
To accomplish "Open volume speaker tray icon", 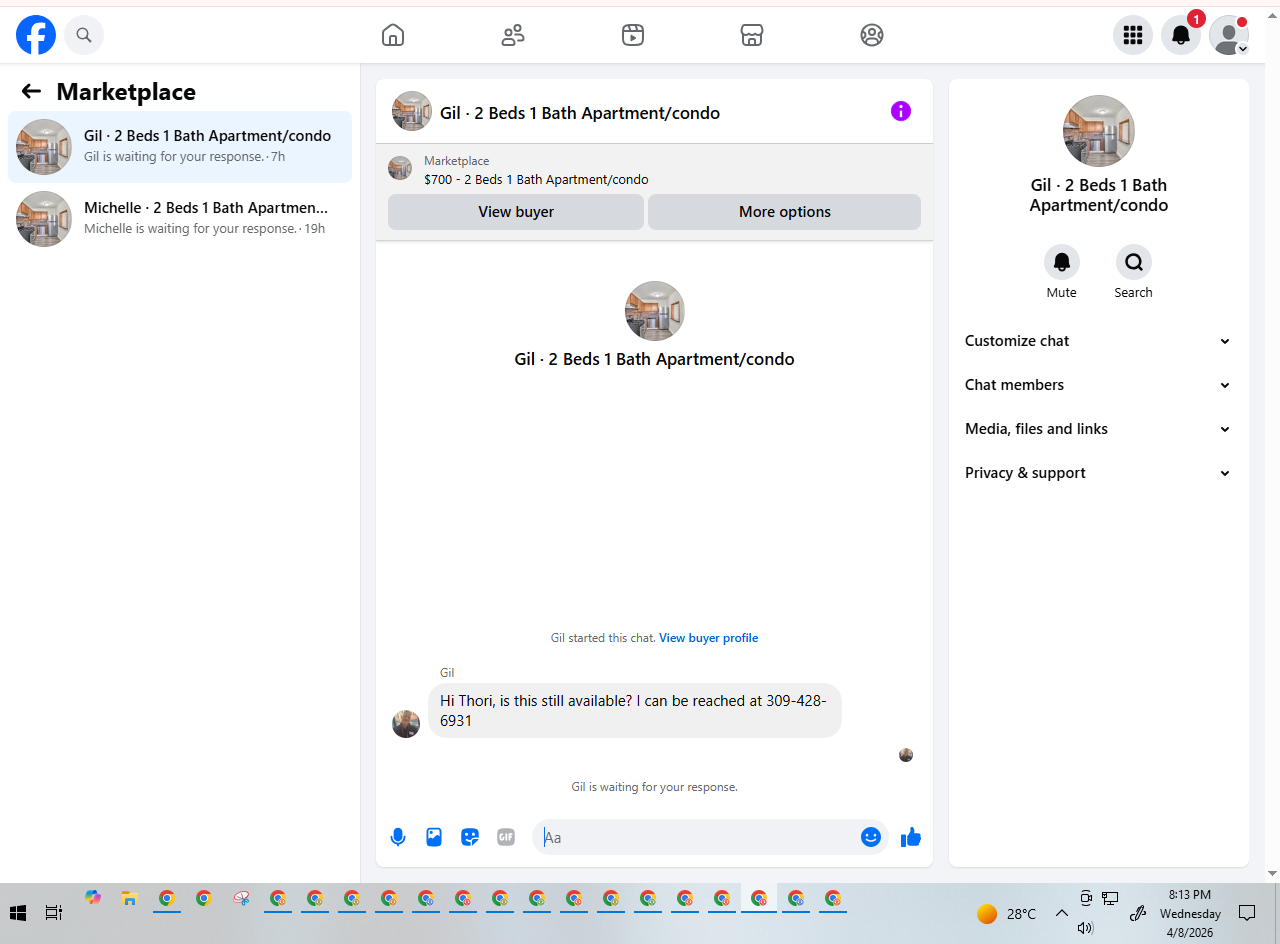I will [x=1086, y=928].
